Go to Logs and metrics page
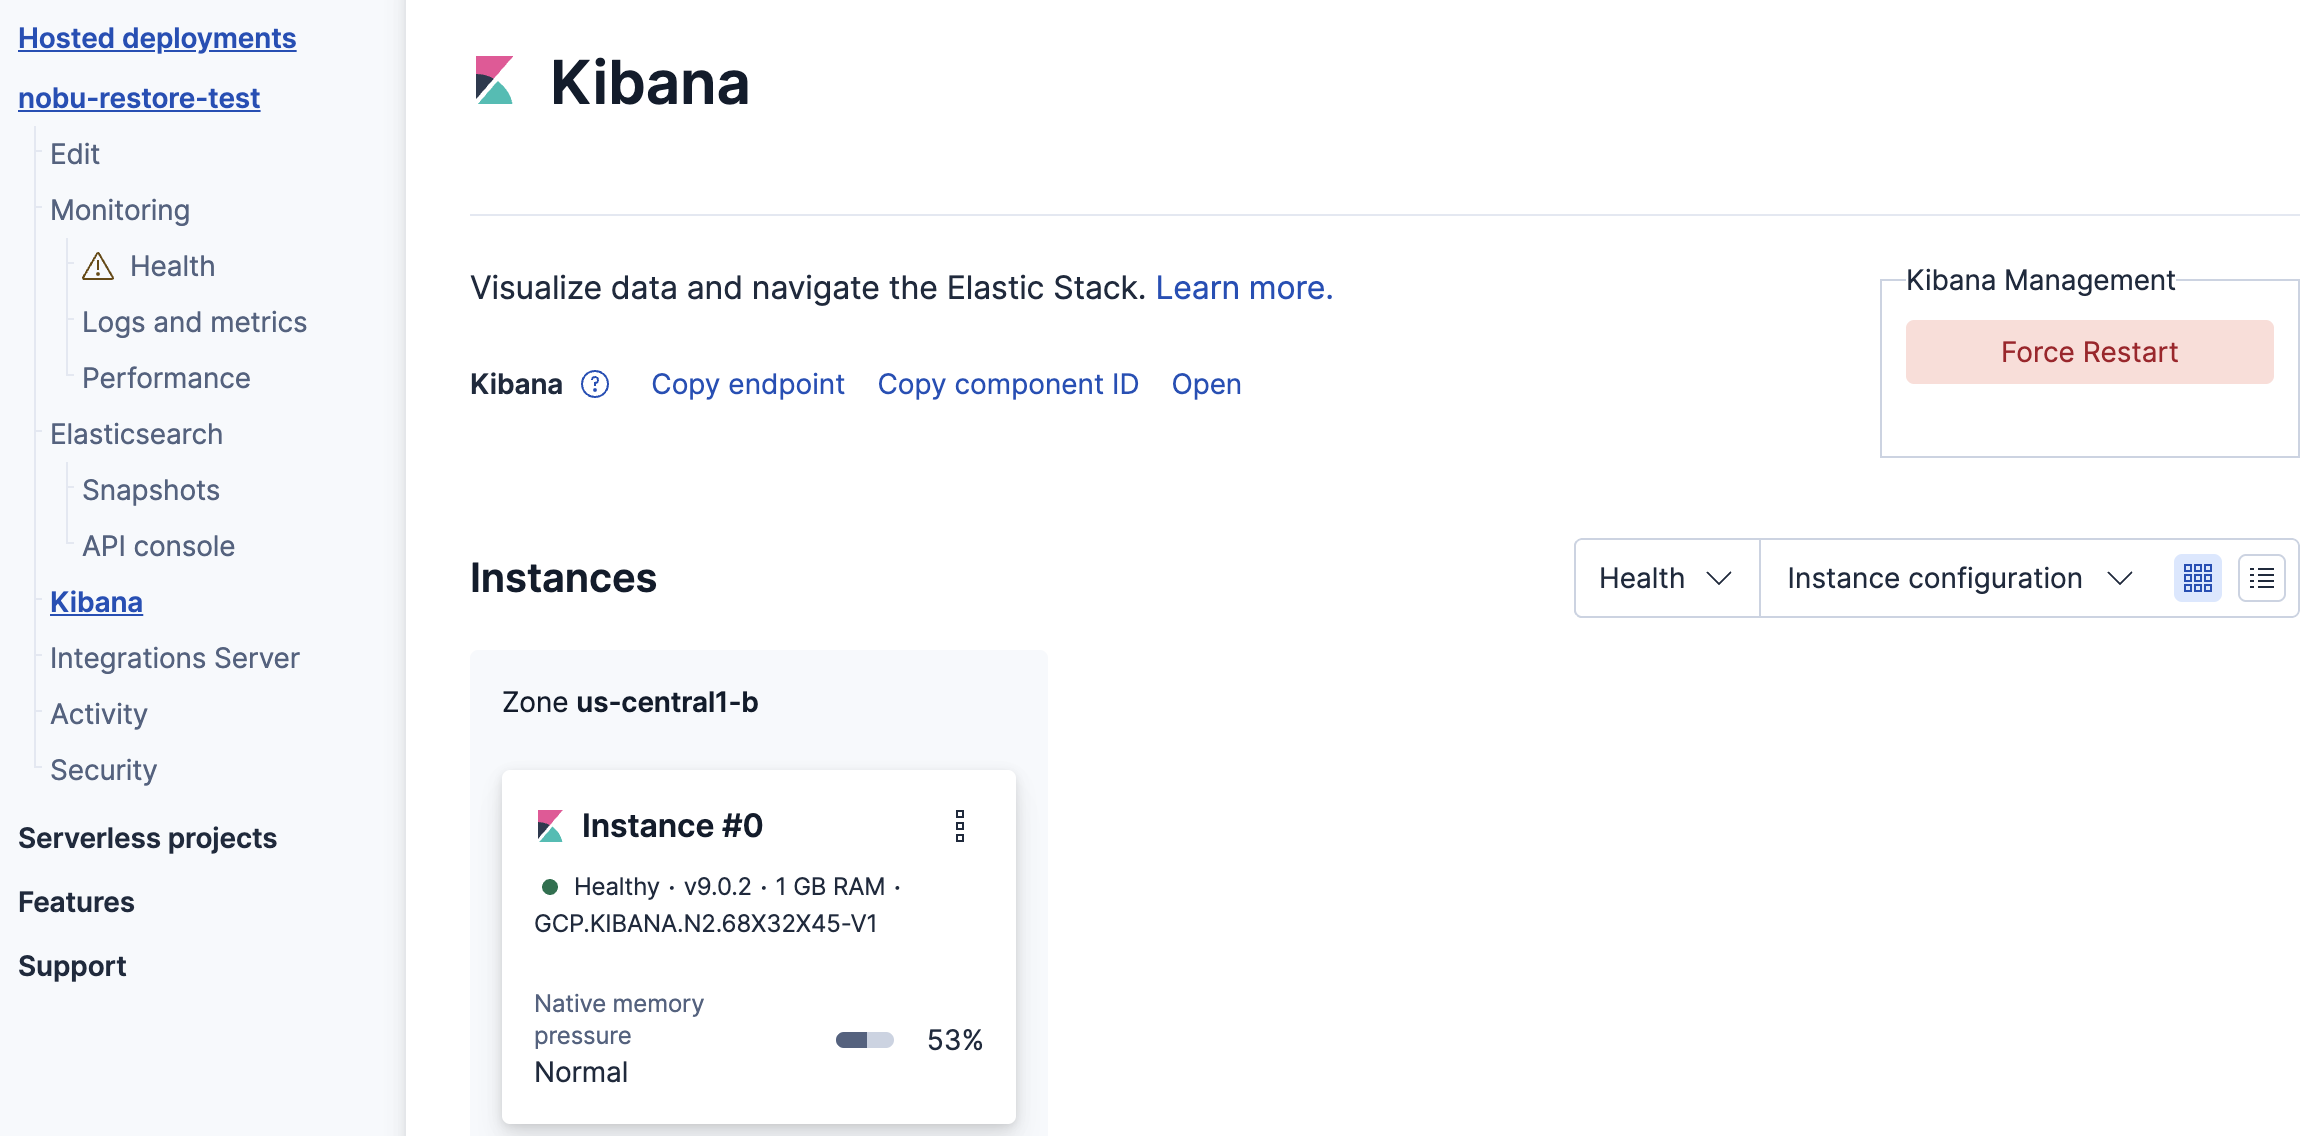 pos(194,323)
